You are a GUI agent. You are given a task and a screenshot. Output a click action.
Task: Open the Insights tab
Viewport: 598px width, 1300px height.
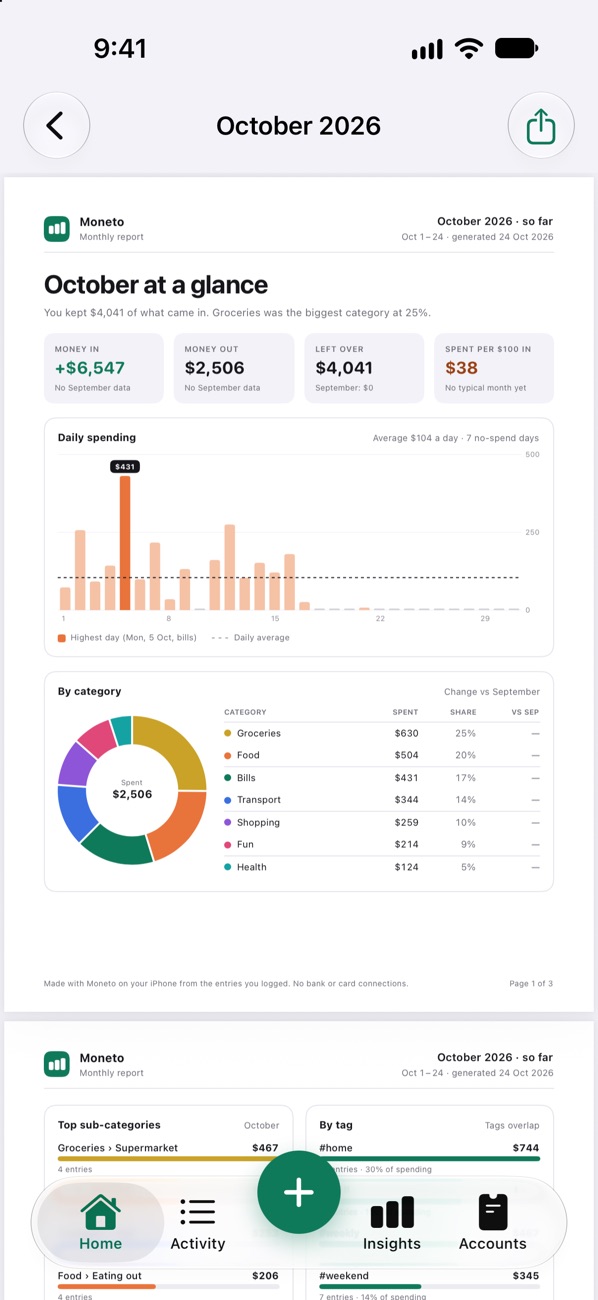[392, 1222]
